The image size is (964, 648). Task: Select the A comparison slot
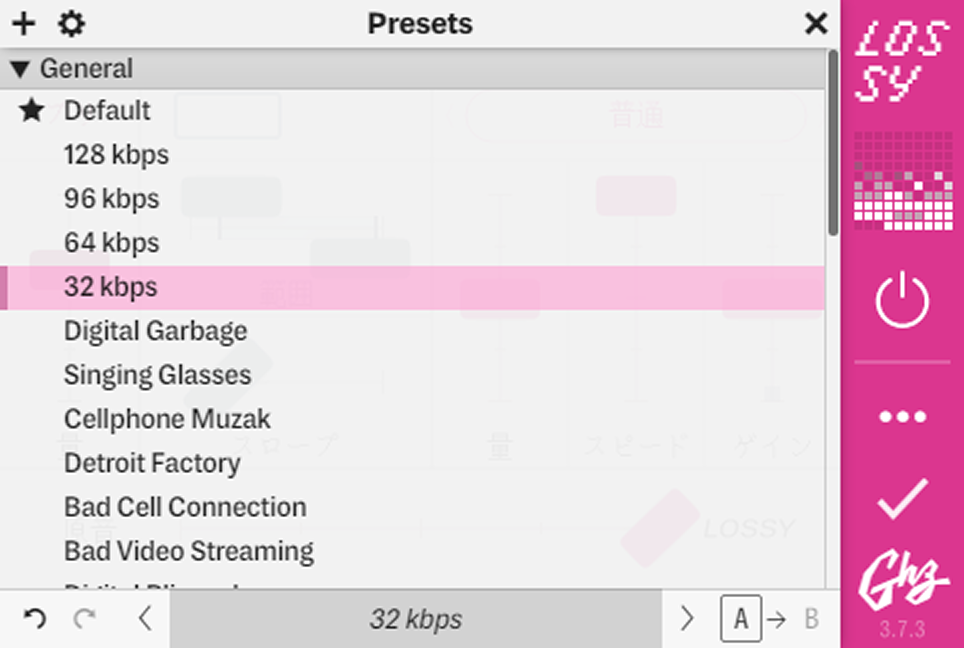[741, 618]
